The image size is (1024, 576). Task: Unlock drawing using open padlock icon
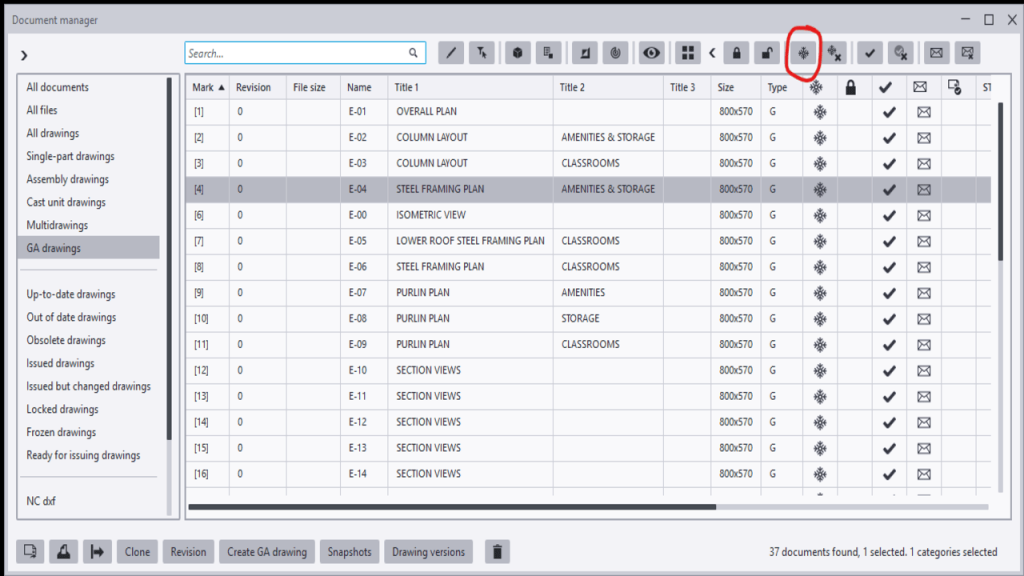[767, 53]
